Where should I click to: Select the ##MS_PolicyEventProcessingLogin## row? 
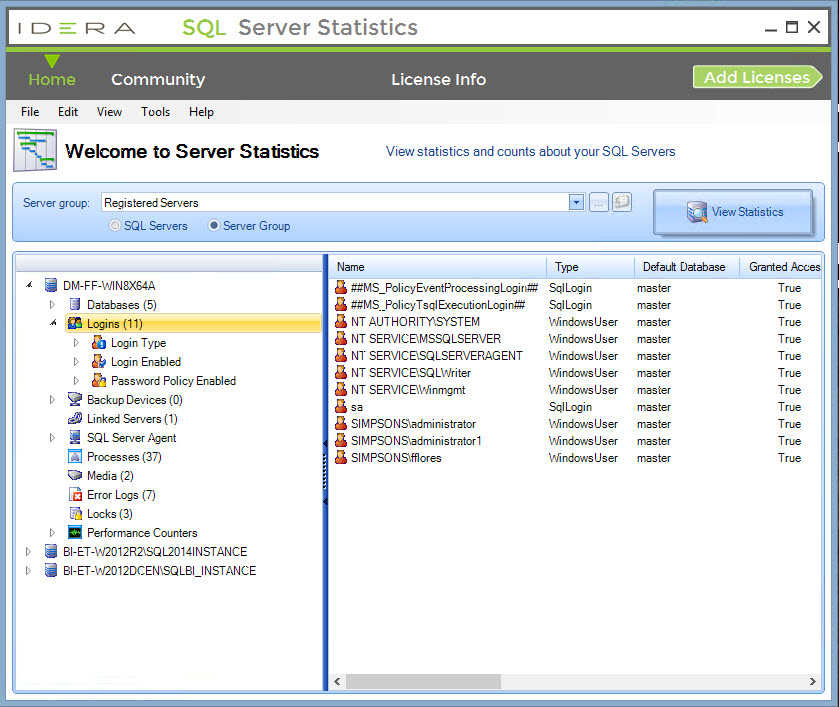tap(576, 288)
